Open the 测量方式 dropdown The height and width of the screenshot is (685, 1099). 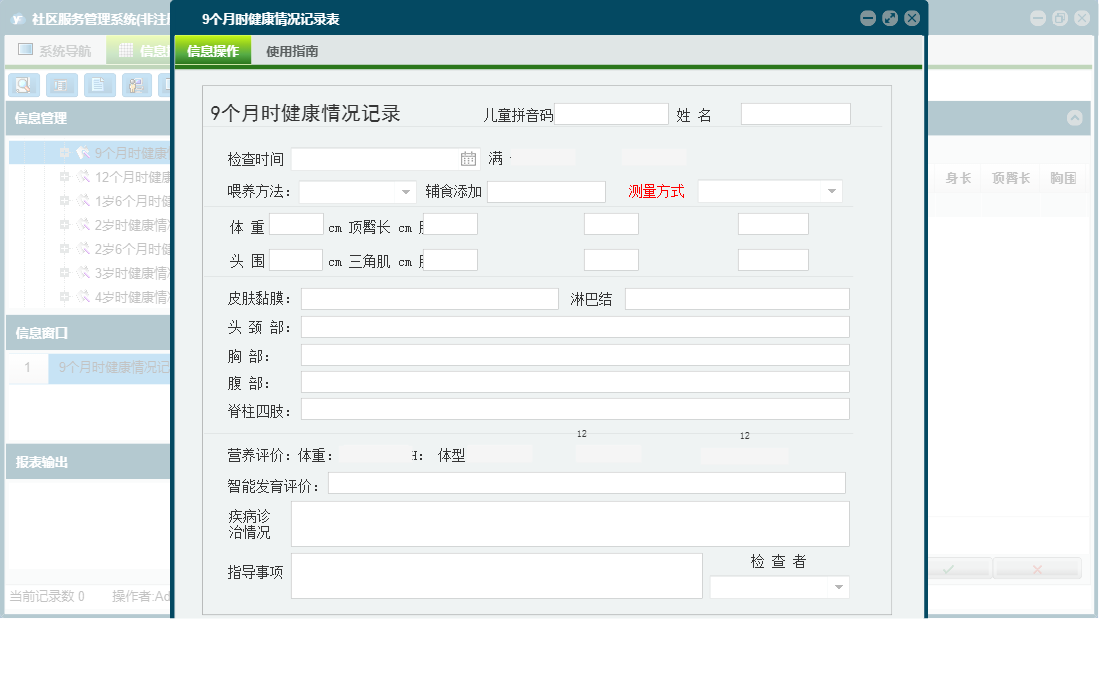pyautogui.click(x=832, y=191)
